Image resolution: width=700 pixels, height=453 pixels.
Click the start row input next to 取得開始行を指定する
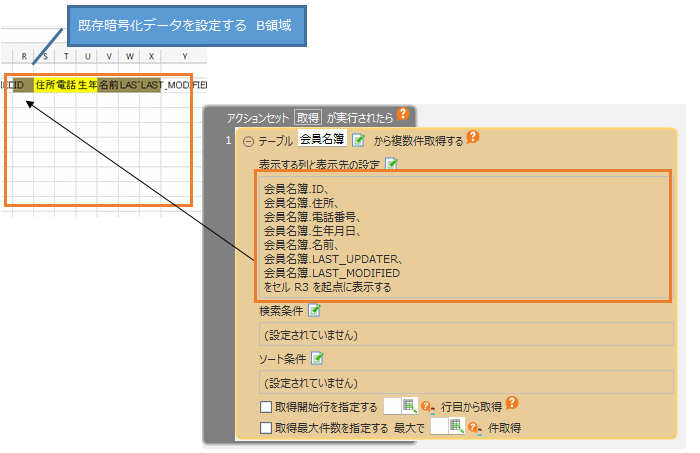pyautogui.click(x=393, y=406)
